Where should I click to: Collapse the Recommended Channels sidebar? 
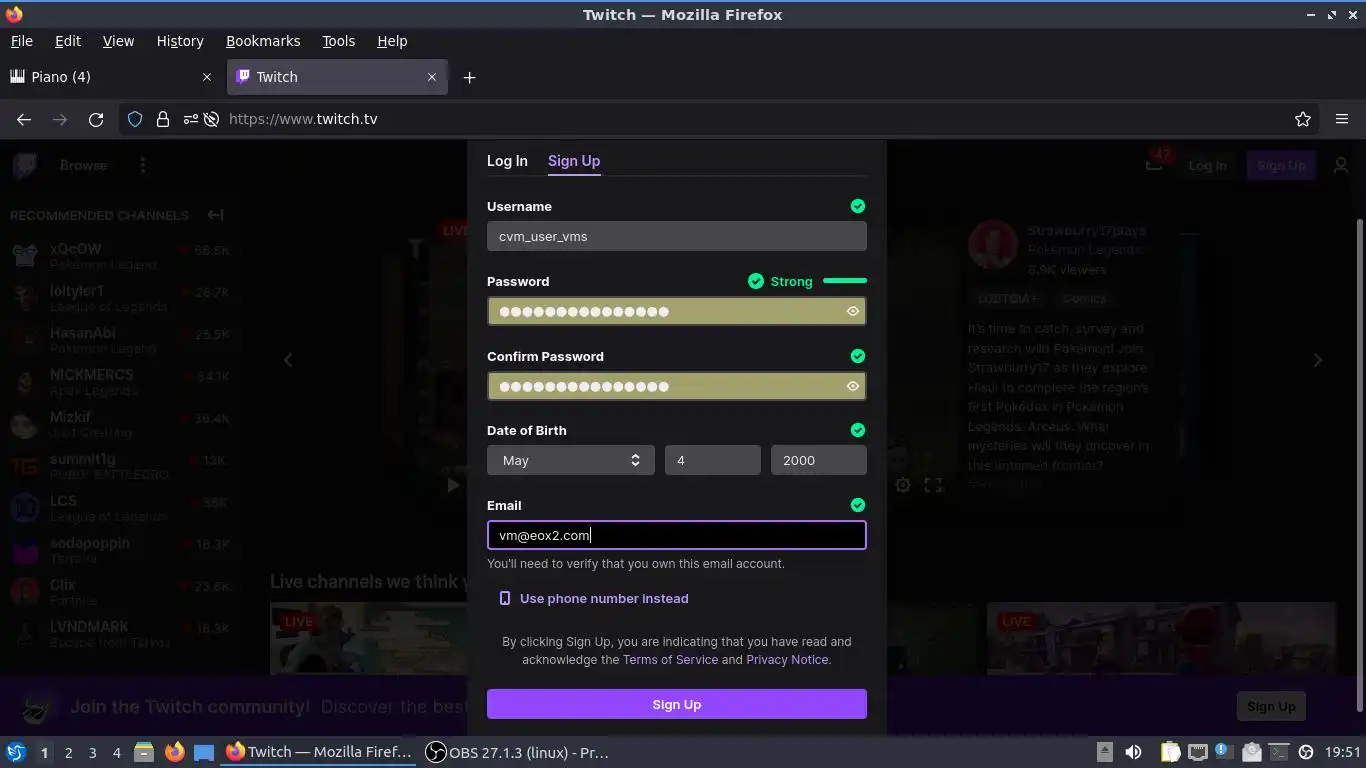click(x=215, y=215)
